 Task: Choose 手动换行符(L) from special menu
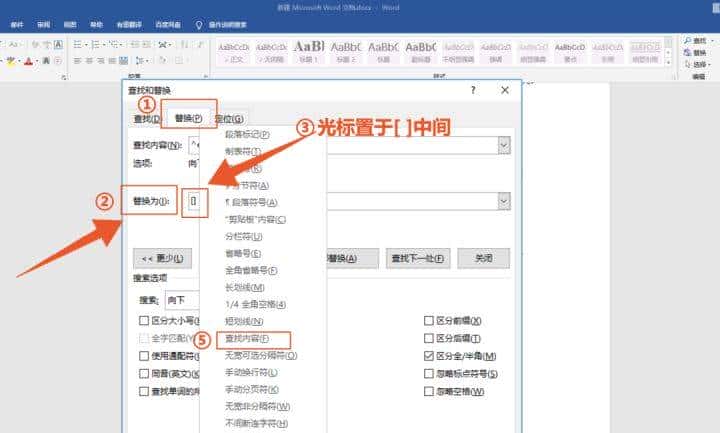point(251,372)
